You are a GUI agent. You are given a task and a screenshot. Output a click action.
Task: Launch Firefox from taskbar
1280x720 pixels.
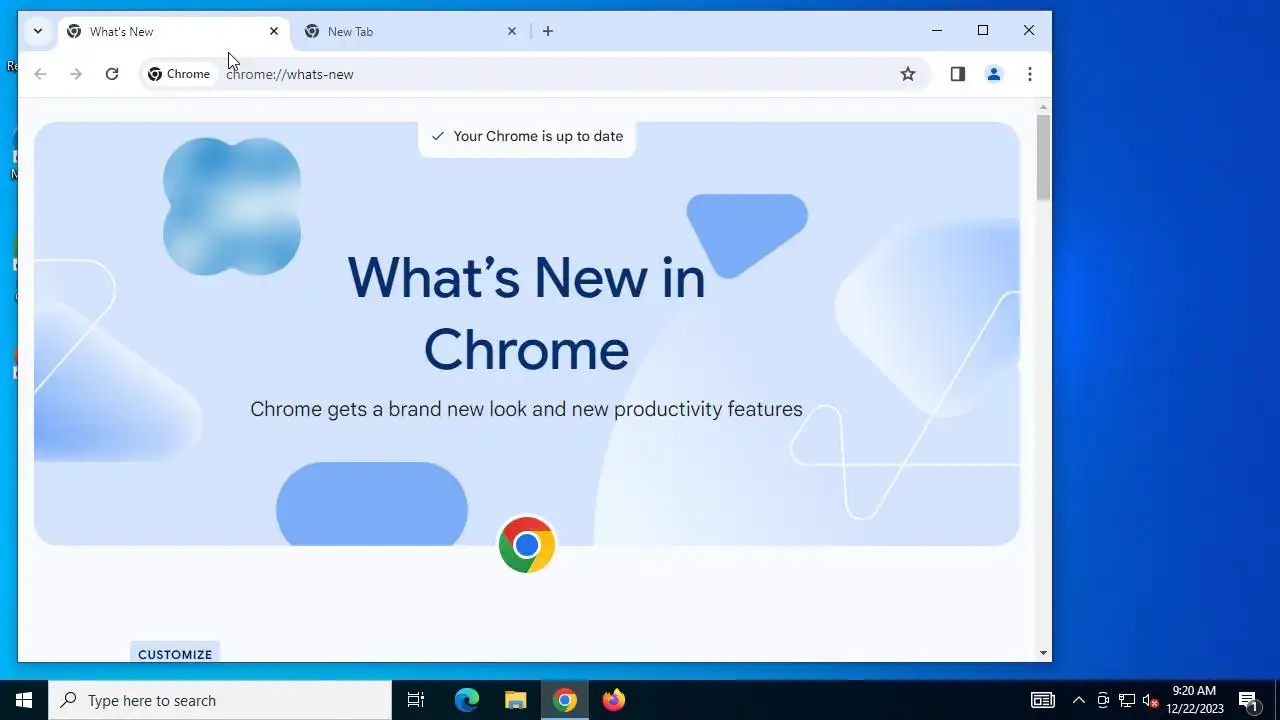point(614,700)
